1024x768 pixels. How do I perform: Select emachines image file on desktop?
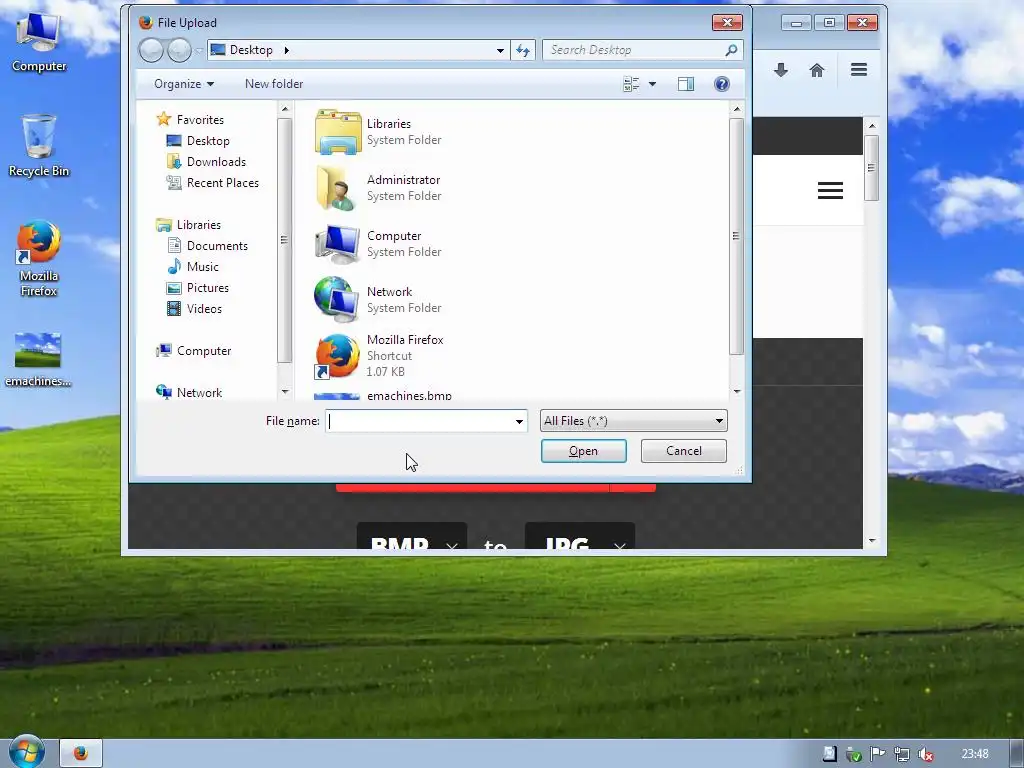point(38,360)
